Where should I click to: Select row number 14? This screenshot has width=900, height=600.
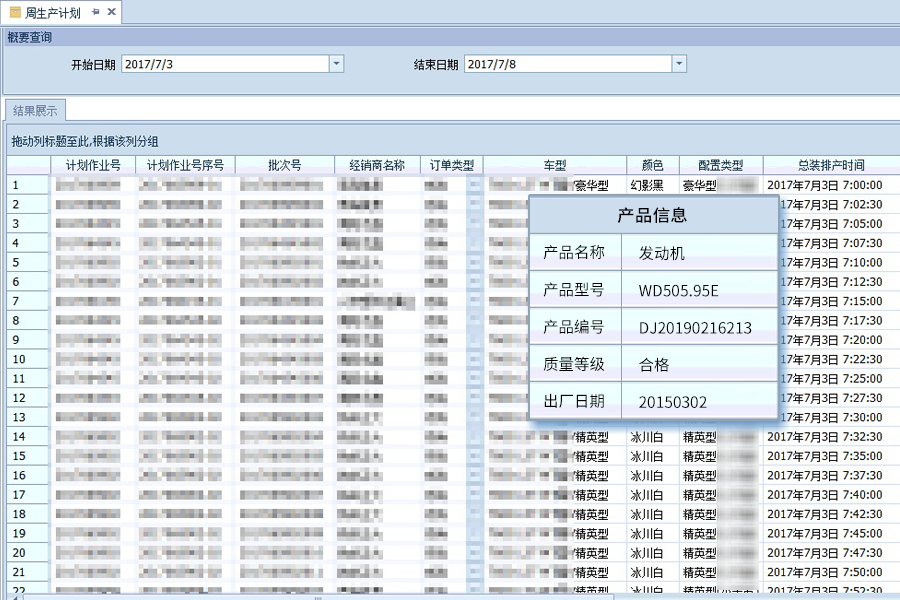(28, 436)
